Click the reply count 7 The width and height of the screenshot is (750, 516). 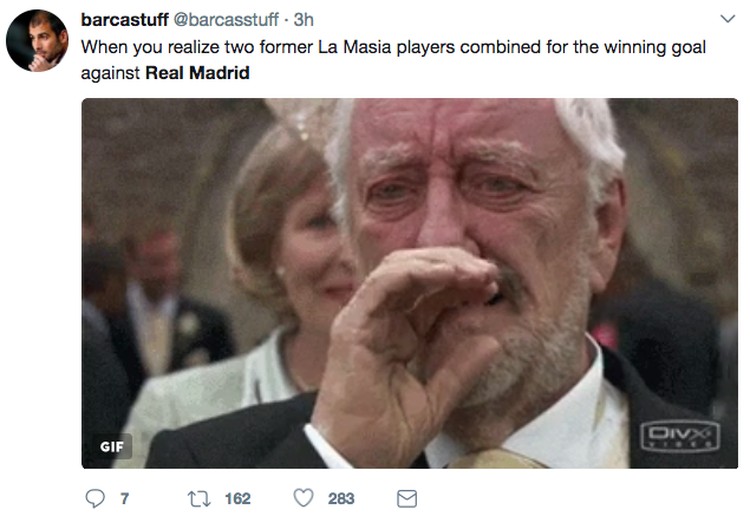click(124, 498)
